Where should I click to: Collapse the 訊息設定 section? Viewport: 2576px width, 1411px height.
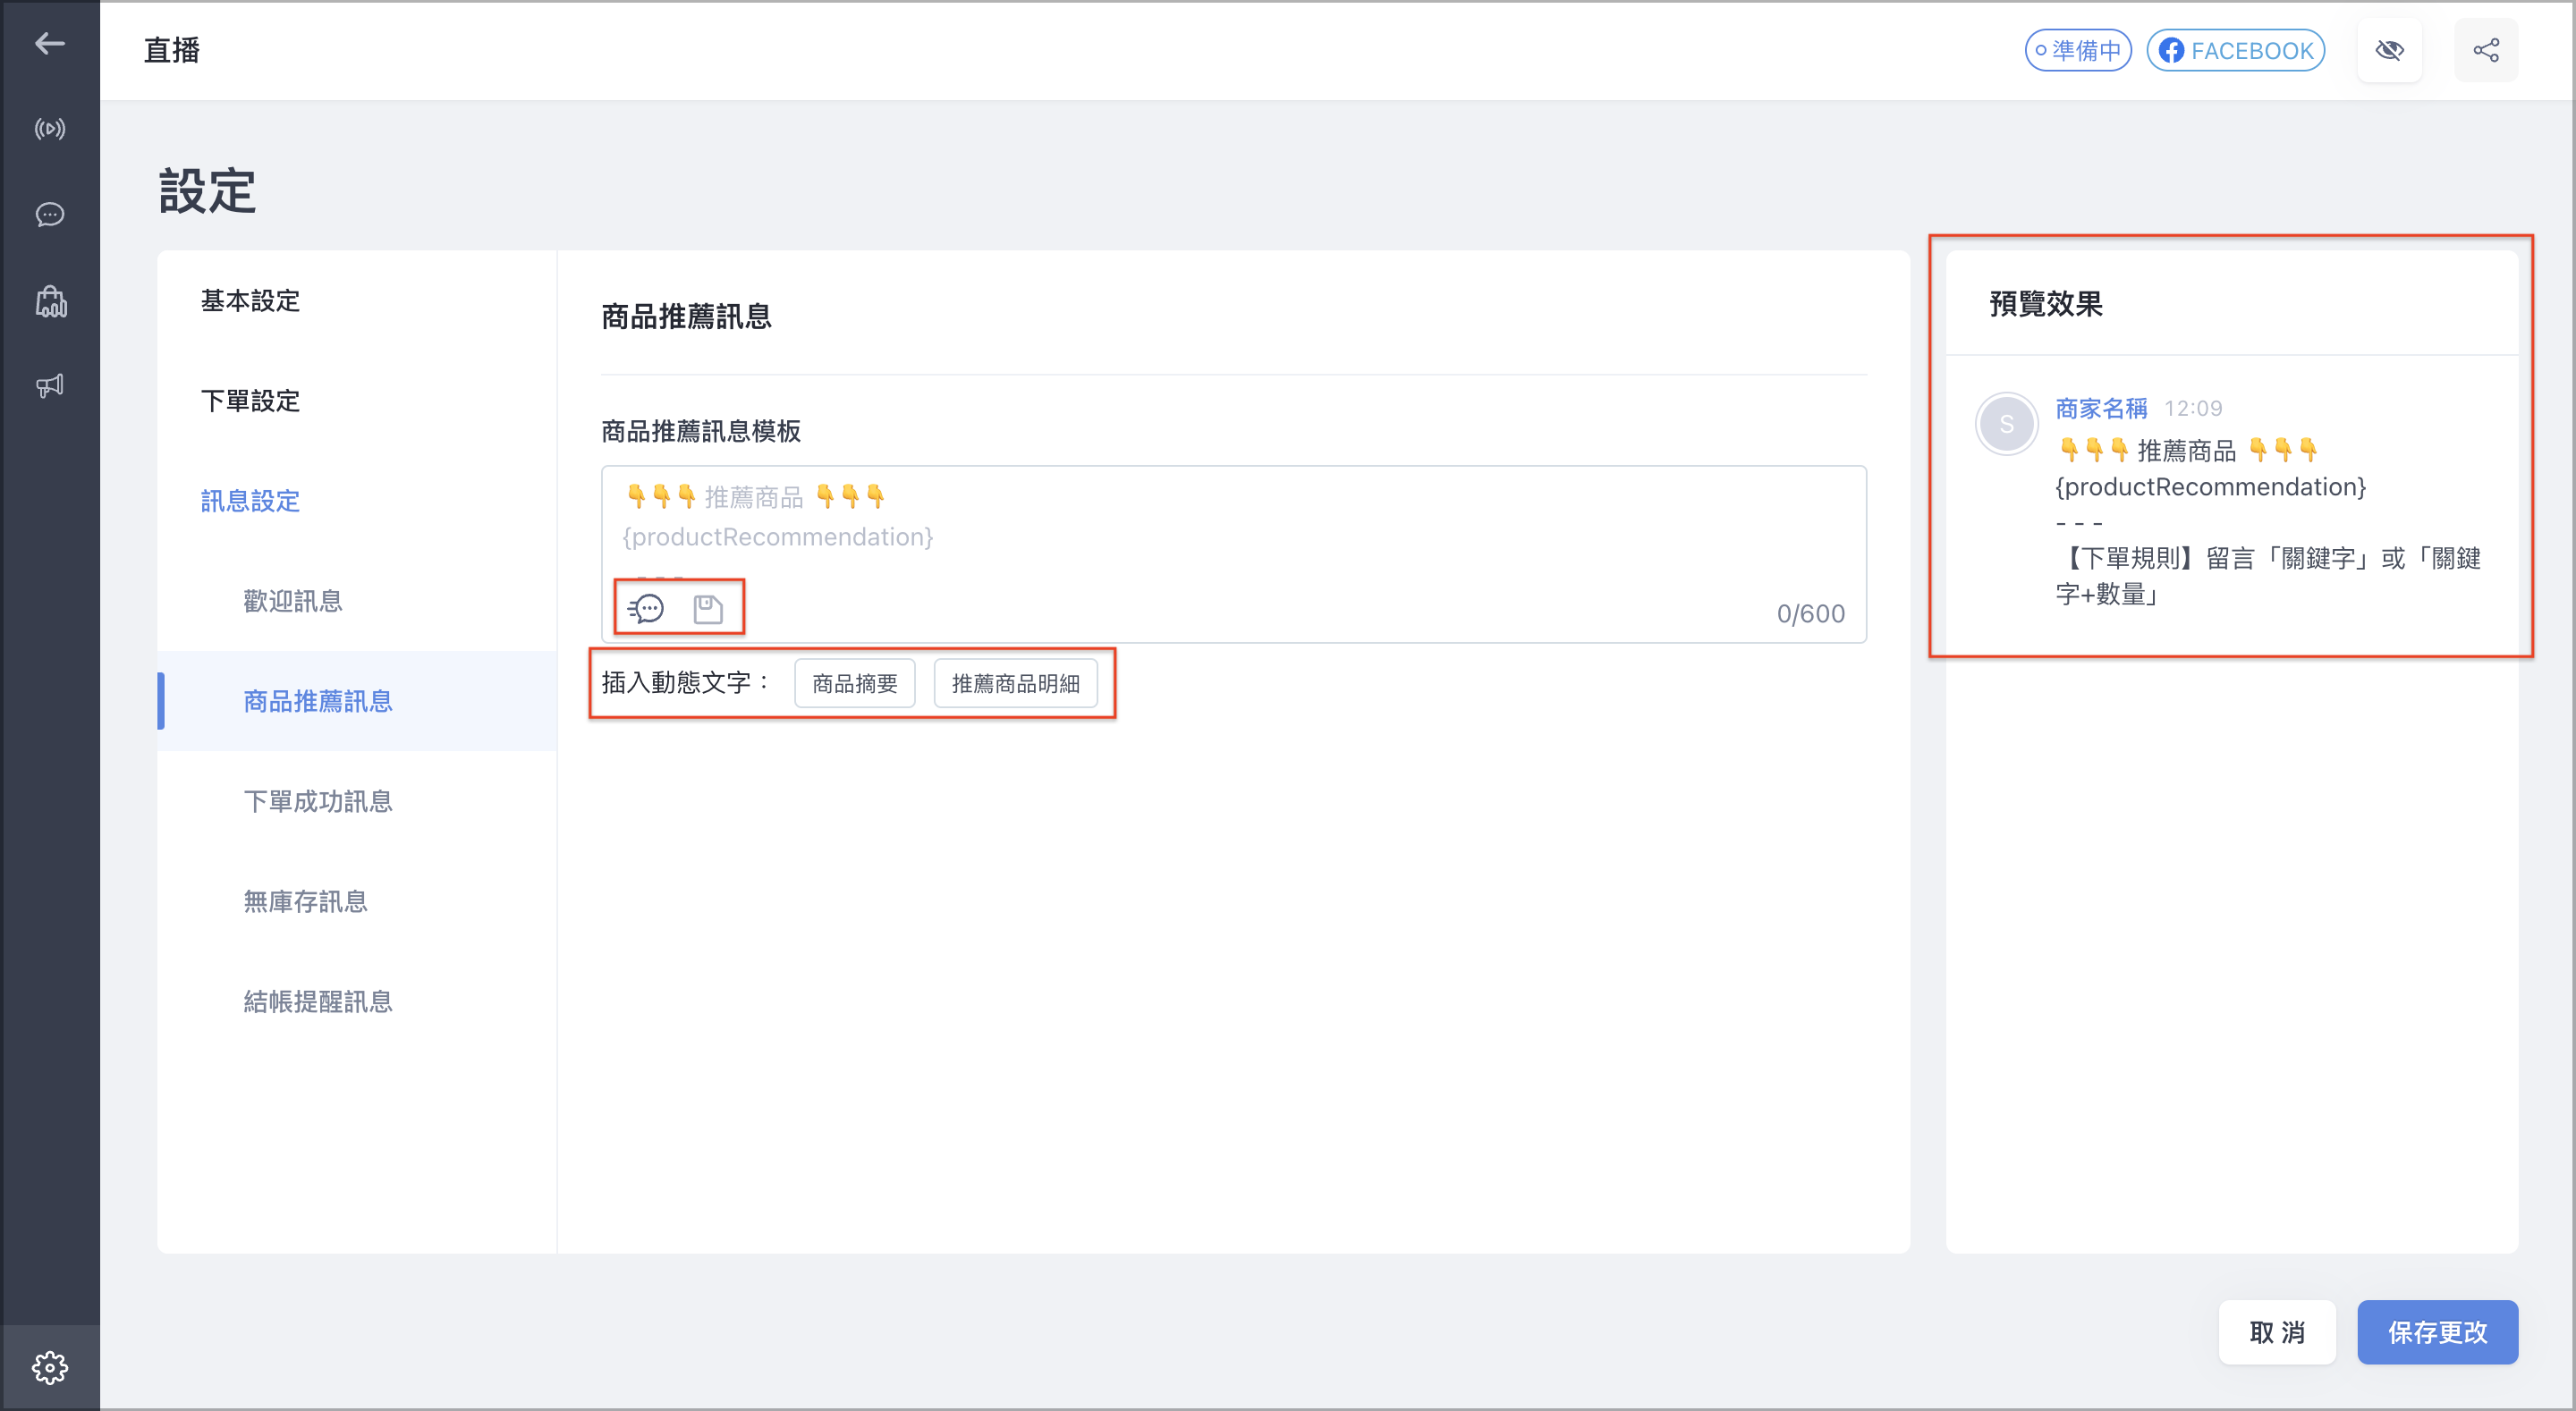pyautogui.click(x=250, y=501)
